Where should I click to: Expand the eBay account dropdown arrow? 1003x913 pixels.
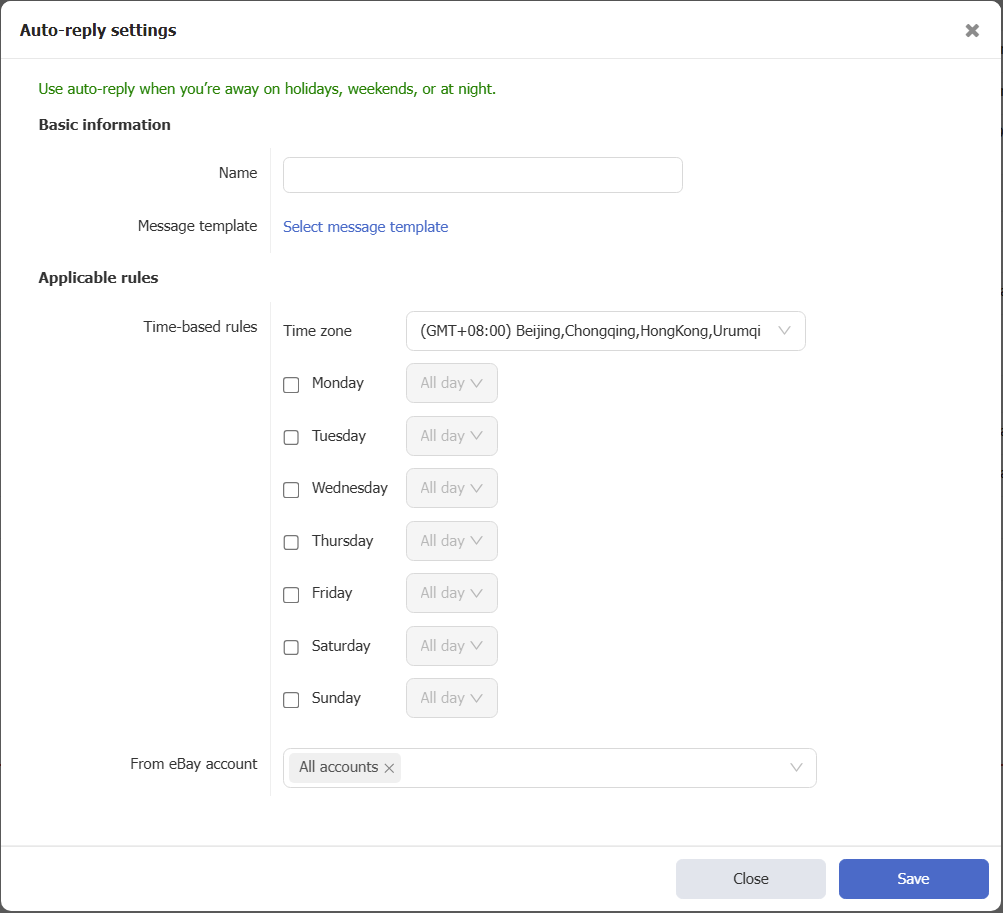pyautogui.click(x=796, y=768)
